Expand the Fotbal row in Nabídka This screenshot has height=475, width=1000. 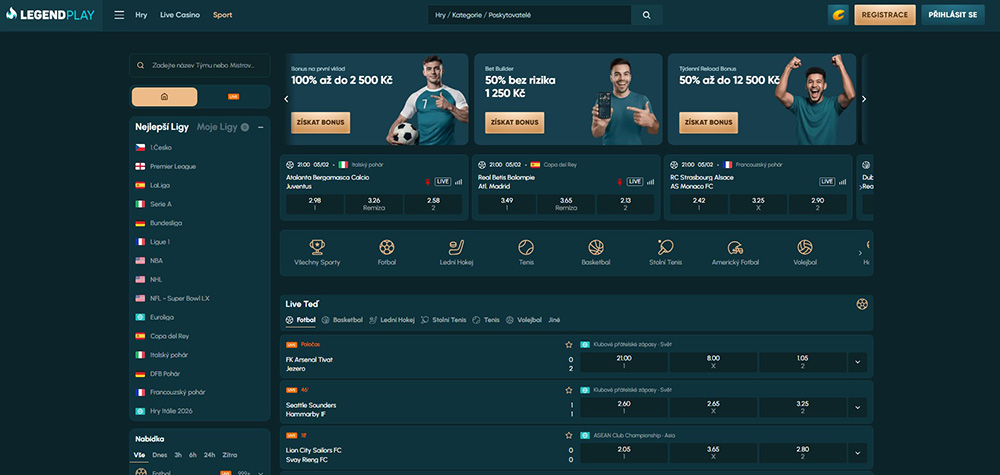[x=260, y=472]
